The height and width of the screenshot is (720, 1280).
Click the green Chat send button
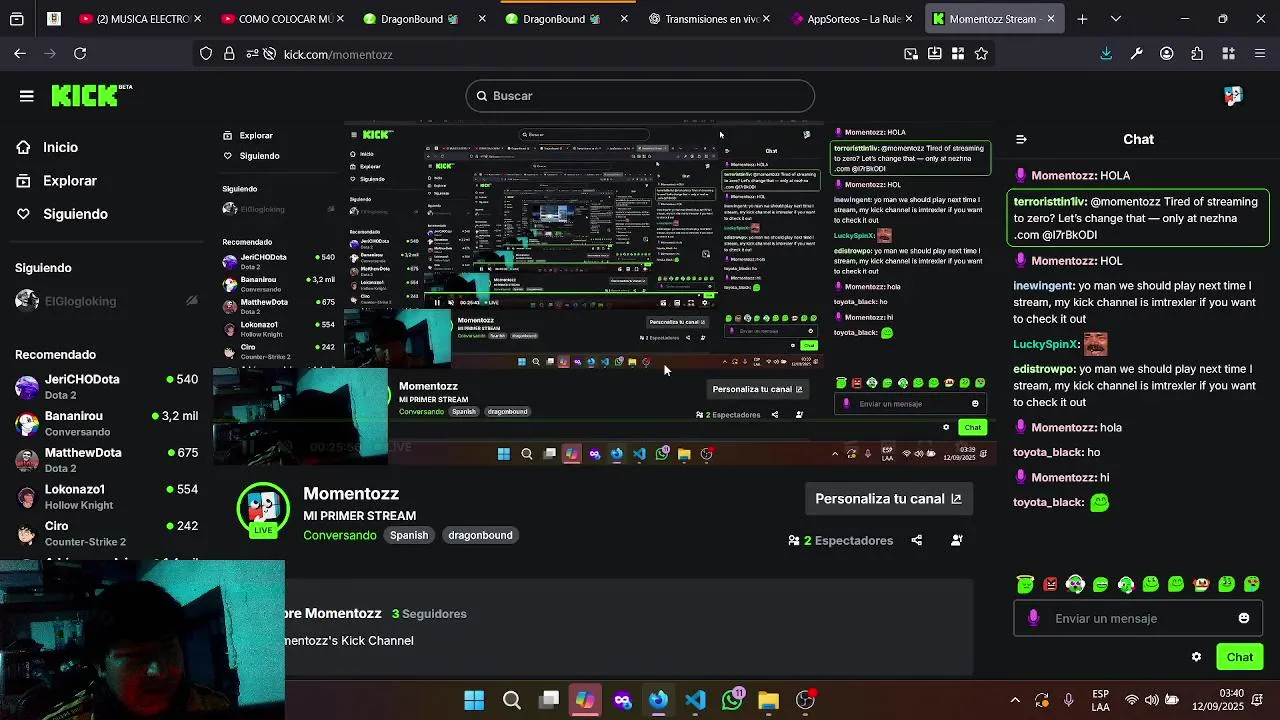tap(1239, 657)
